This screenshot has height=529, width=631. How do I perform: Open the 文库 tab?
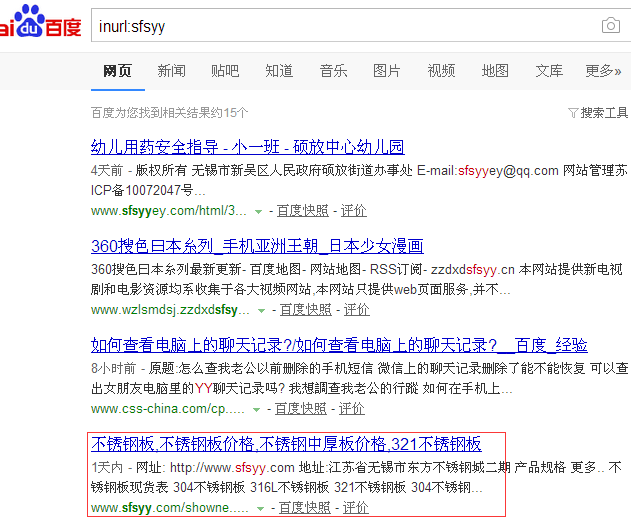(549, 71)
